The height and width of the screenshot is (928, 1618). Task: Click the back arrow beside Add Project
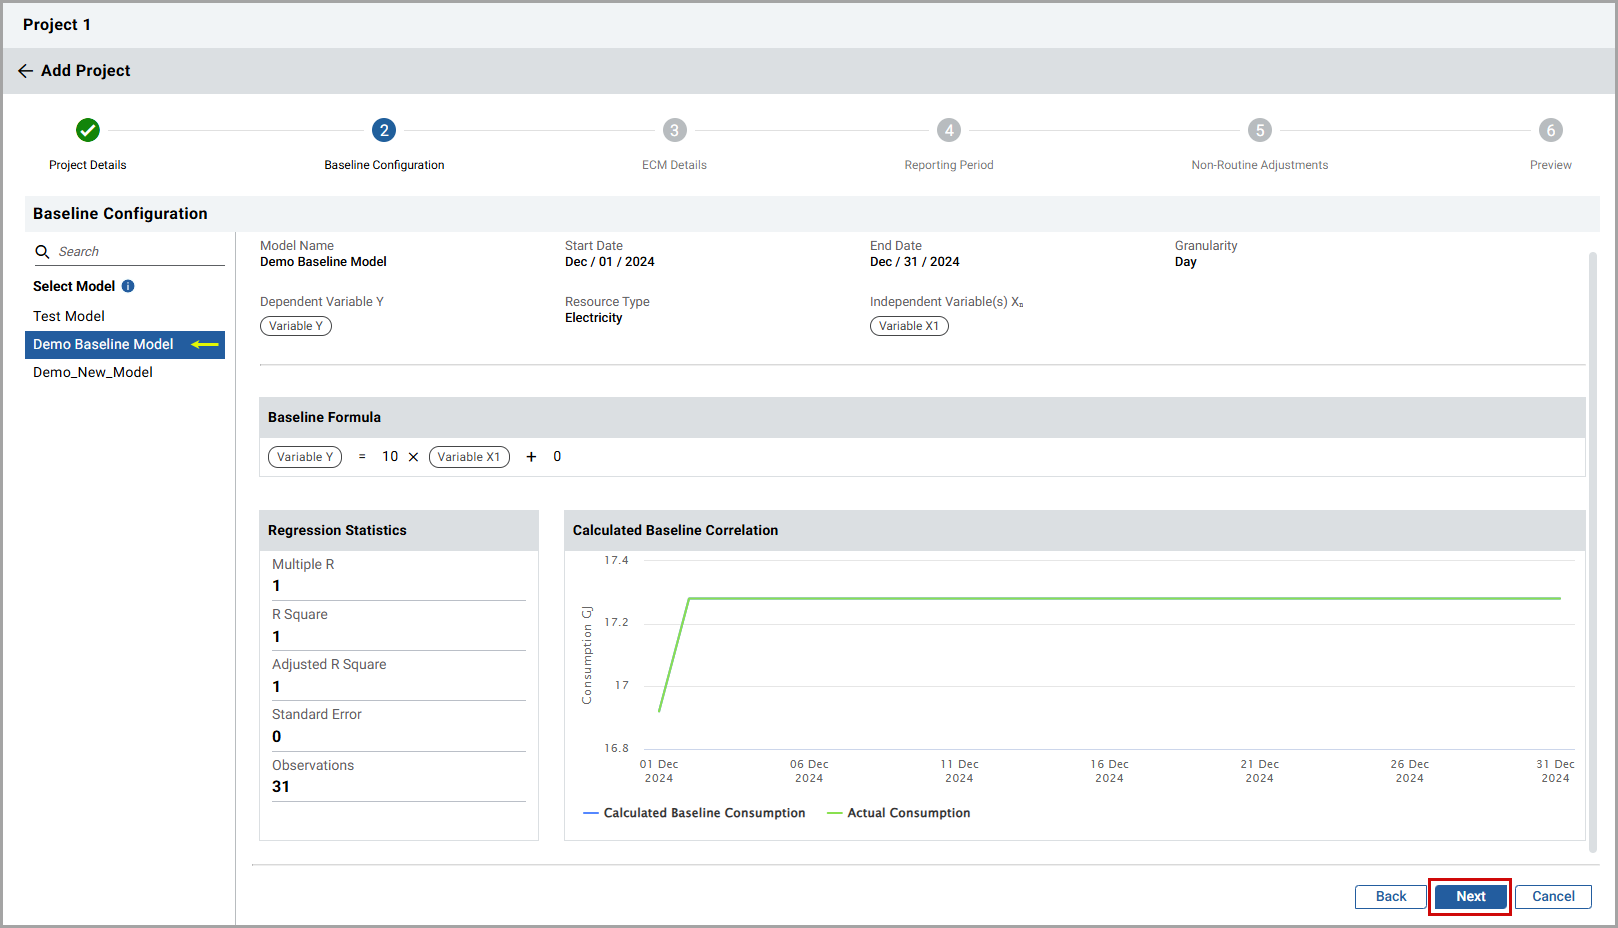(x=25, y=71)
